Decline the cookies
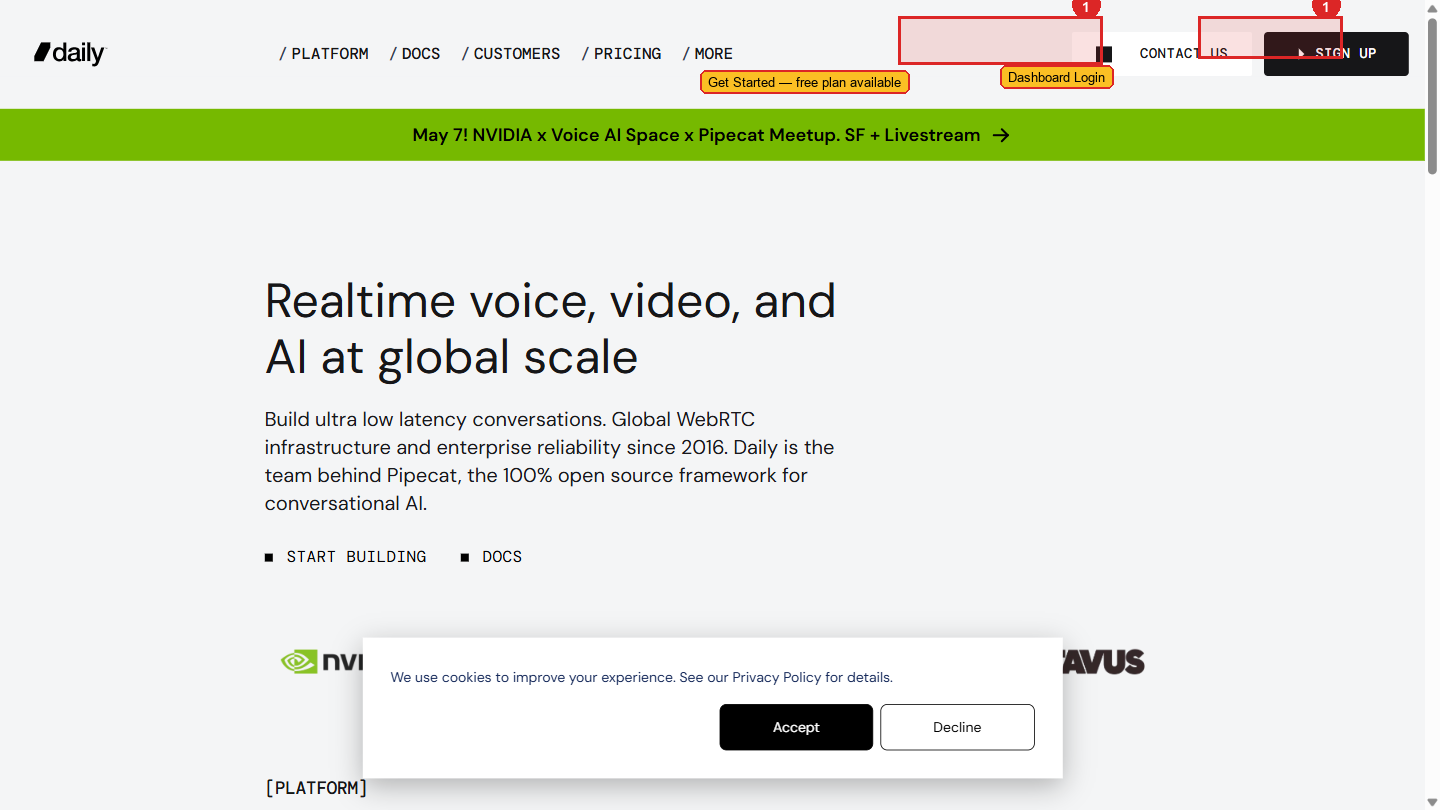The image size is (1440, 810). point(957,727)
